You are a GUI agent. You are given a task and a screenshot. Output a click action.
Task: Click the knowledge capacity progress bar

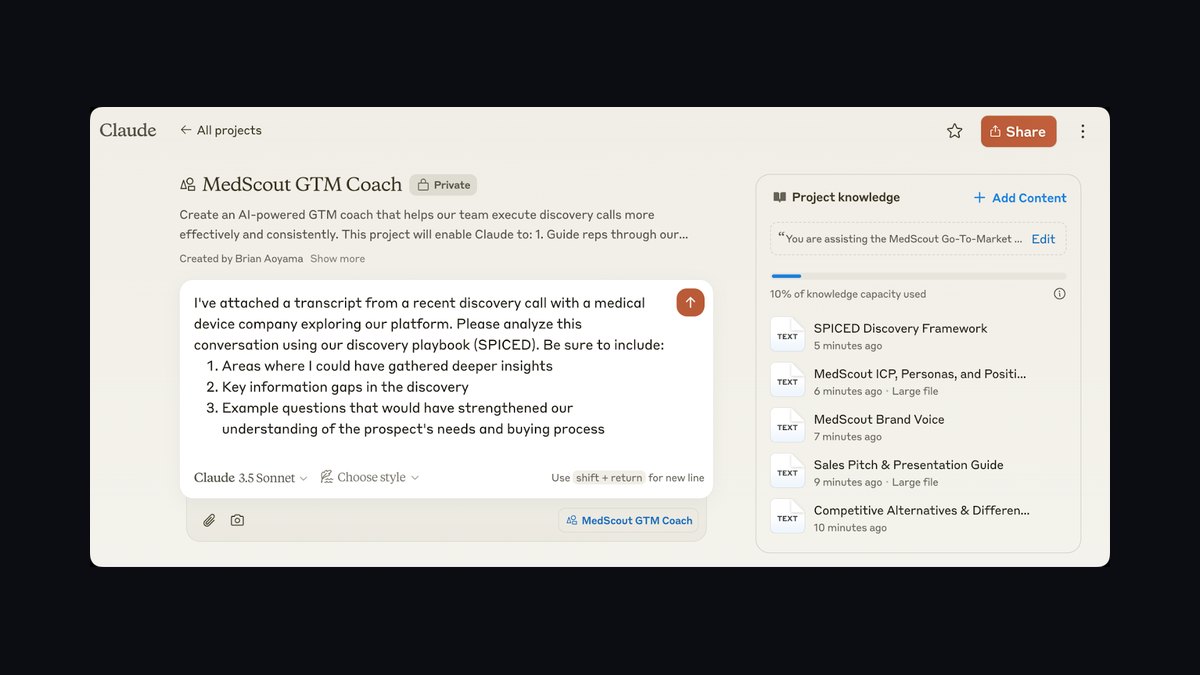(919, 276)
